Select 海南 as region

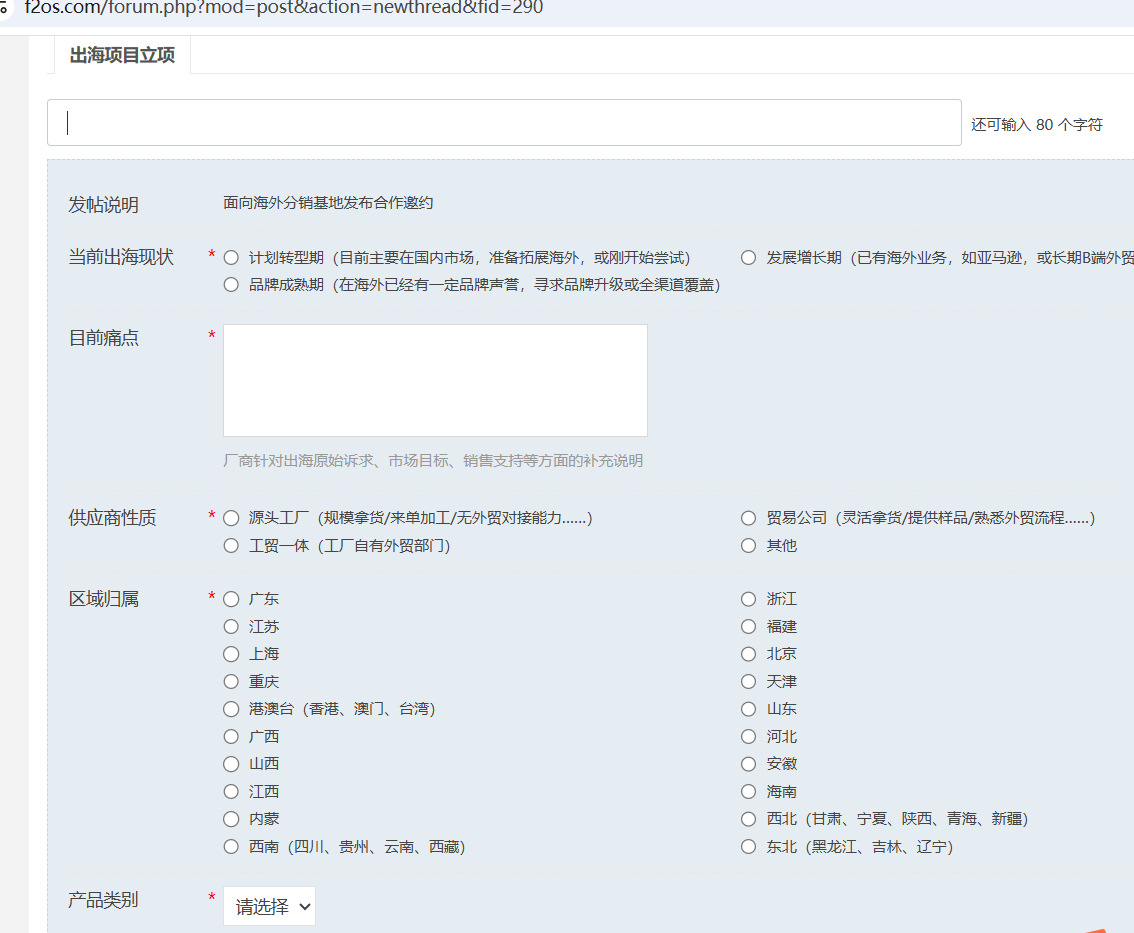click(748, 792)
